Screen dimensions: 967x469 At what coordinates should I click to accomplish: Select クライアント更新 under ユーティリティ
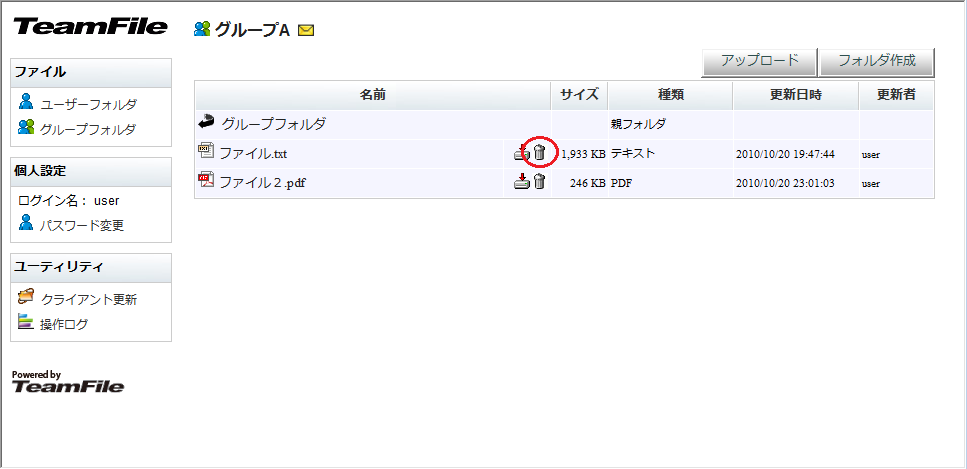(88, 299)
